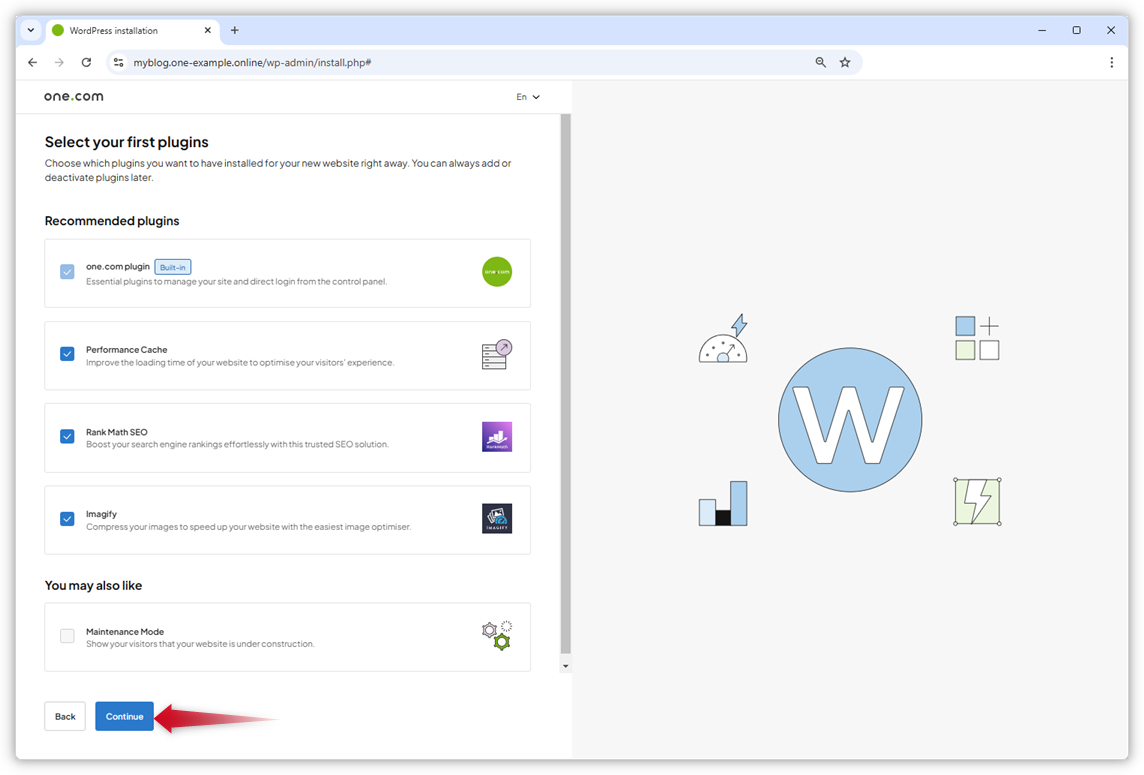Viewport: 1144px width, 775px height.
Task: Click the Rank Math SEO purple icon
Action: [x=497, y=436]
